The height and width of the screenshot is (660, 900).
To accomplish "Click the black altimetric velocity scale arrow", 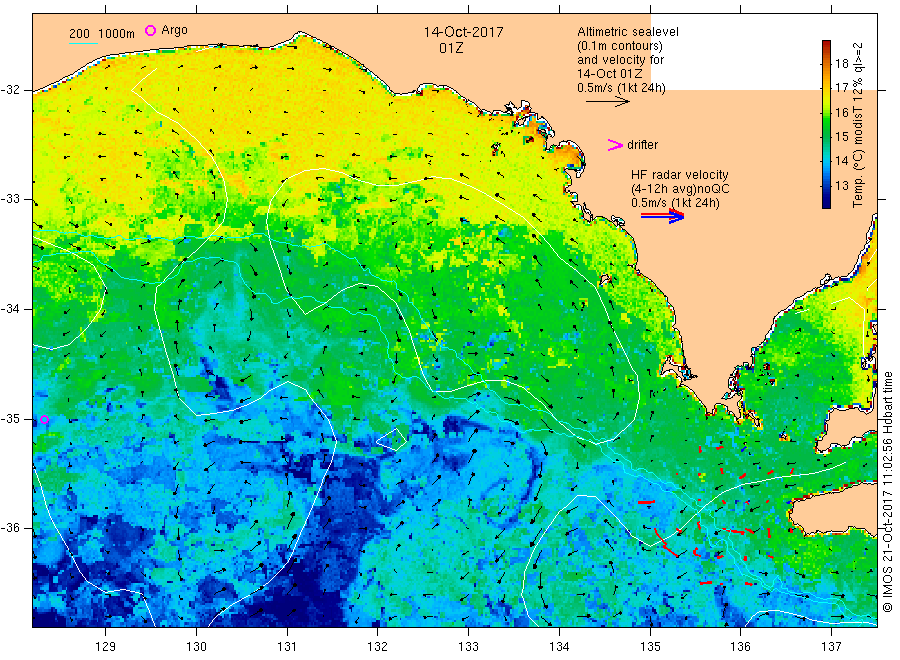I will point(608,102).
